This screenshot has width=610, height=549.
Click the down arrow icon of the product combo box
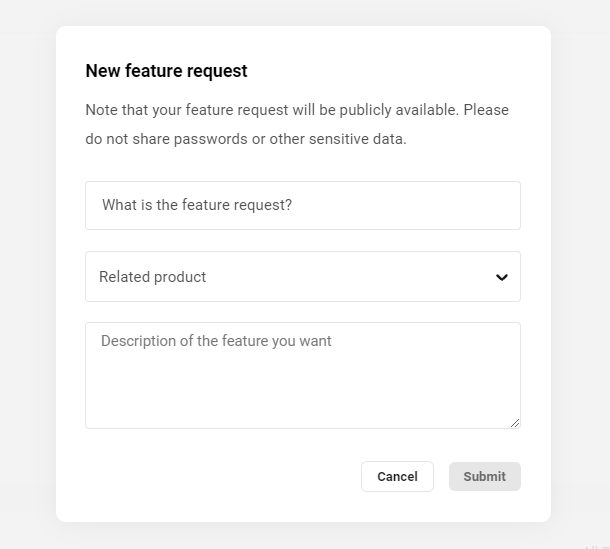pyautogui.click(x=502, y=277)
